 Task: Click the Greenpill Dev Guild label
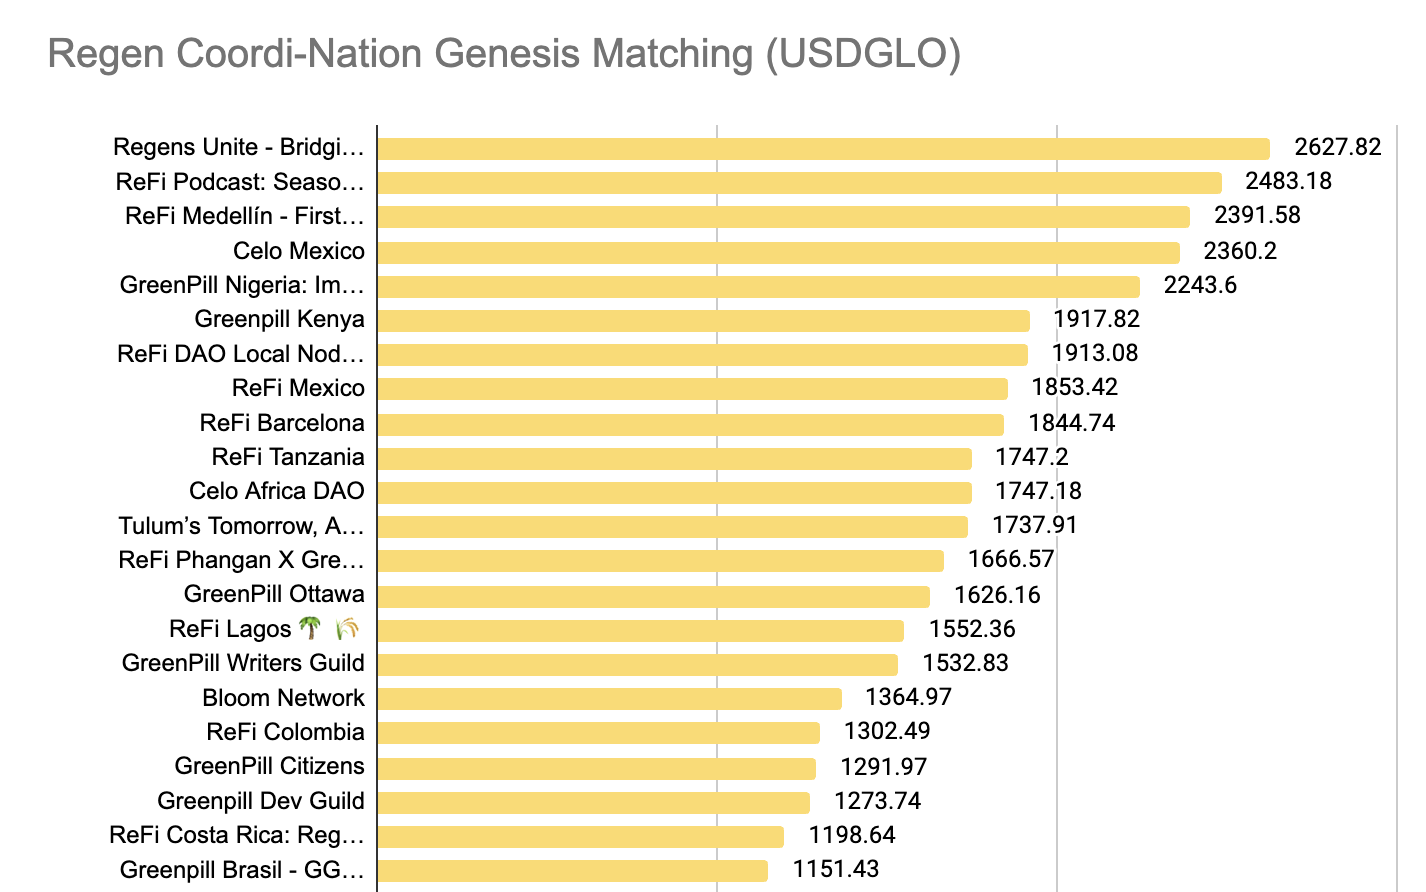260,801
